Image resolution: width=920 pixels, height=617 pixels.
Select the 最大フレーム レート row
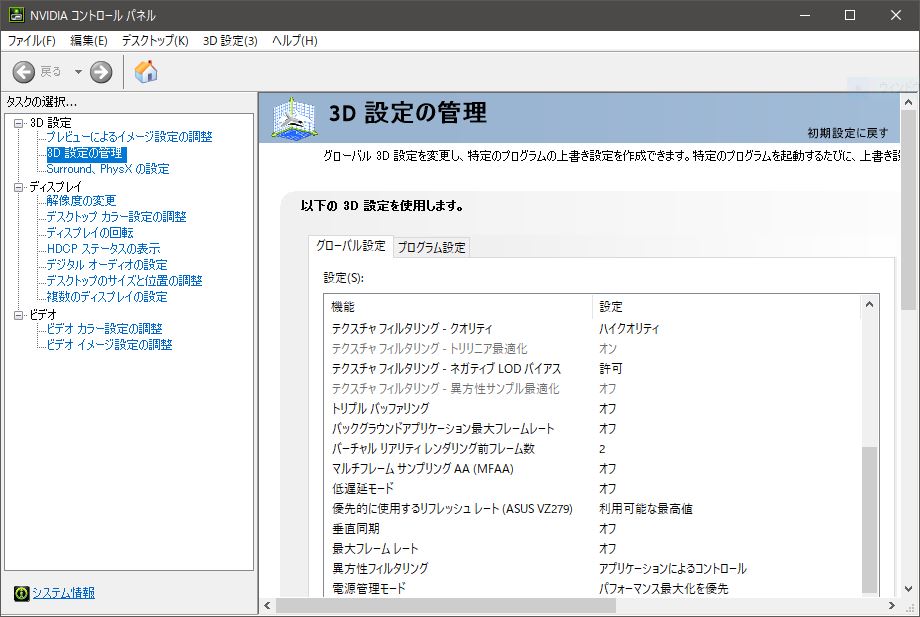(591, 548)
